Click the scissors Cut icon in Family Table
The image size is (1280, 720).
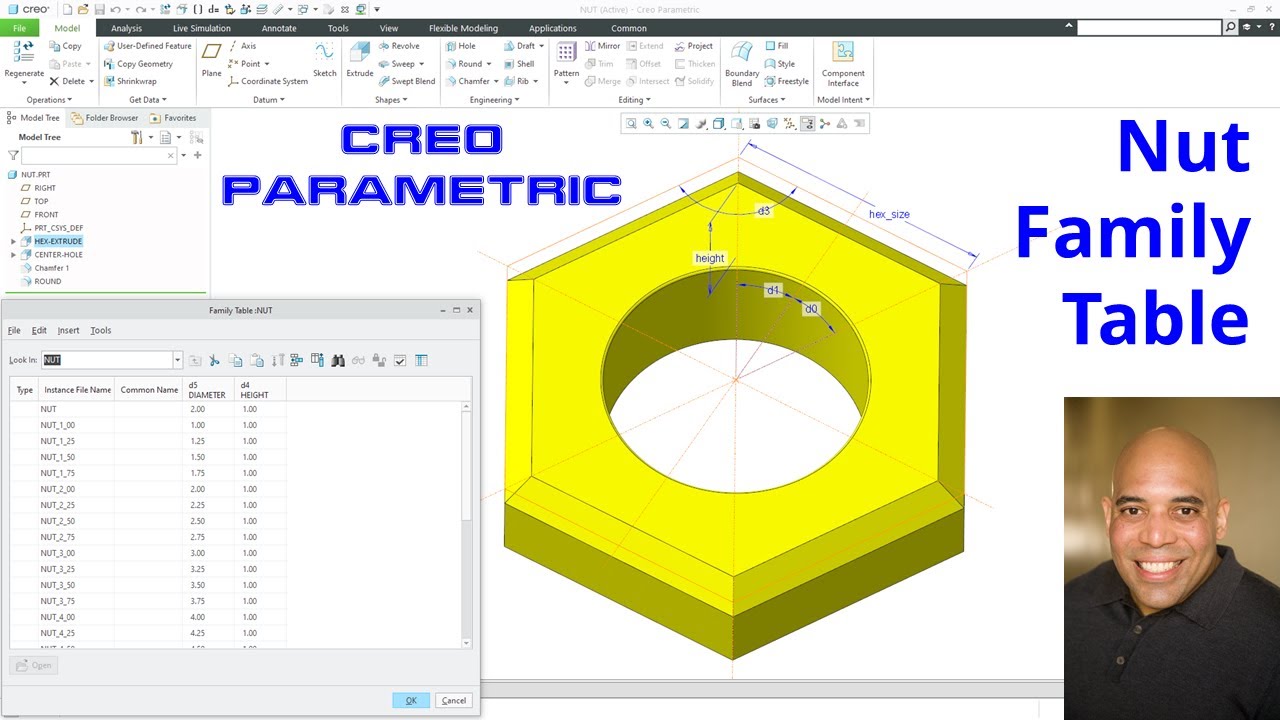(x=214, y=360)
